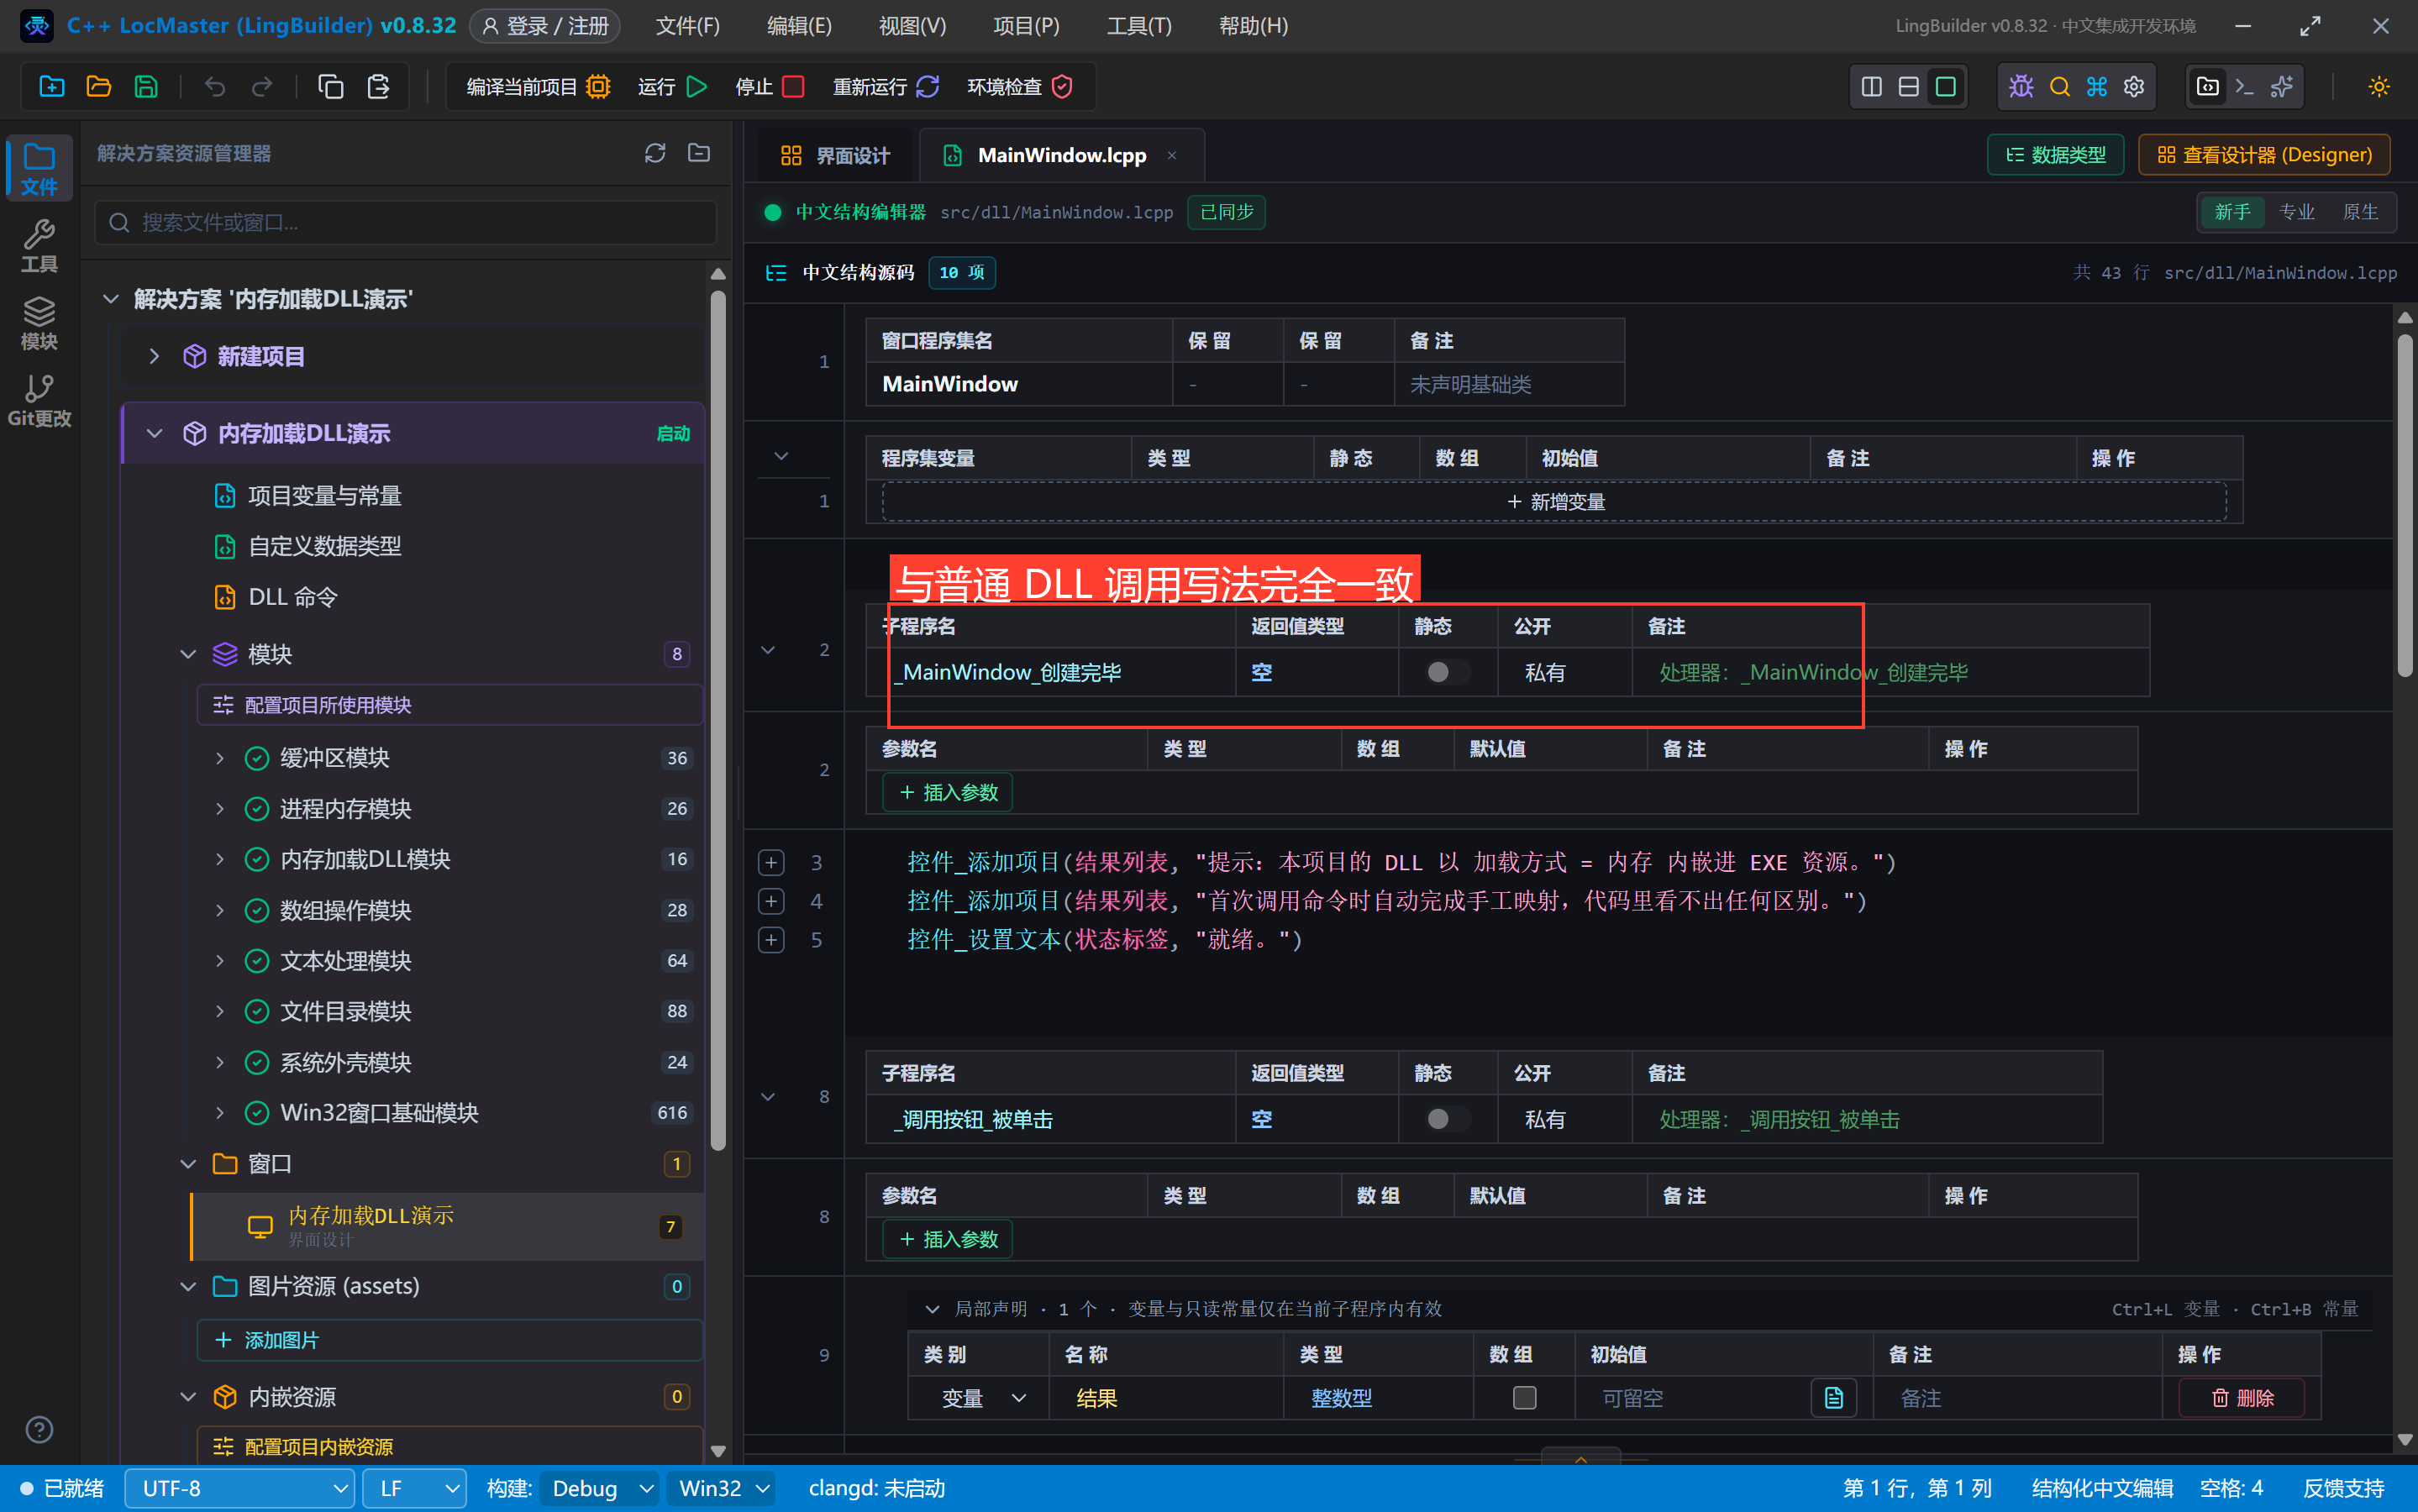2418x1512 pixels.
Task: Select 新手 editor mode
Action: tap(2232, 212)
